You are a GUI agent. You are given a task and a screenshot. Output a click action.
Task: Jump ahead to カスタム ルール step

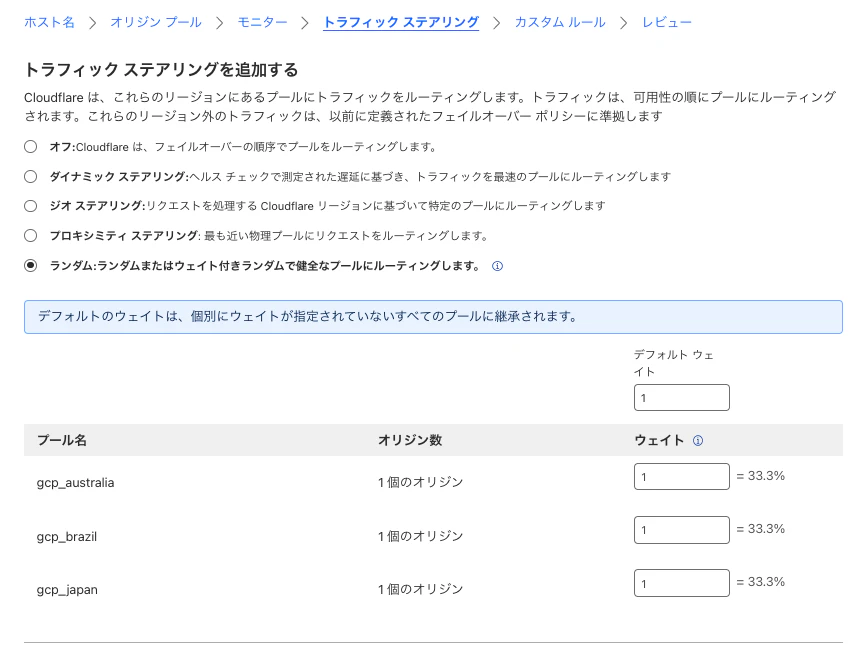click(x=560, y=22)
